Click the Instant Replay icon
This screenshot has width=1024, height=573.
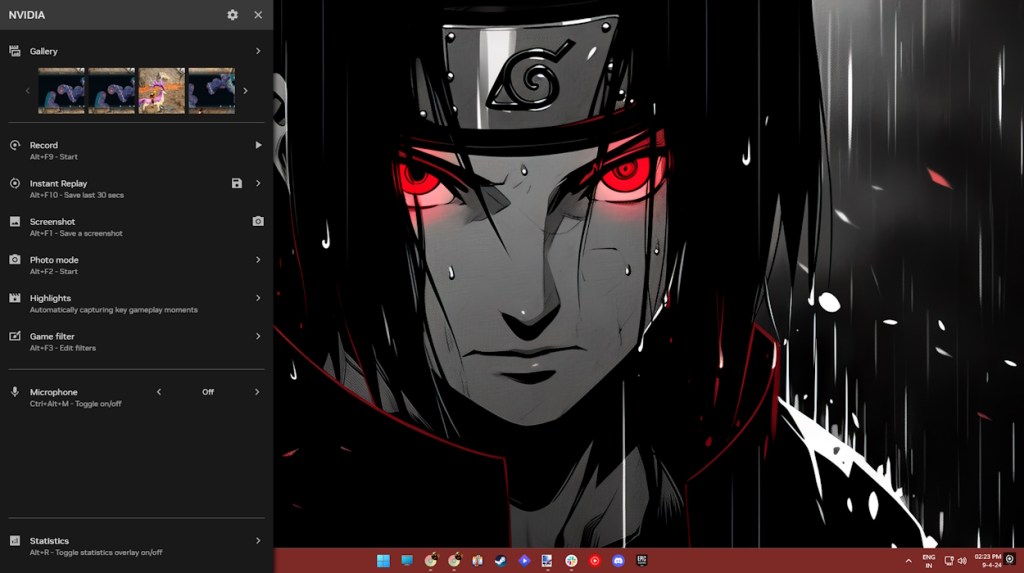point(14,184)
